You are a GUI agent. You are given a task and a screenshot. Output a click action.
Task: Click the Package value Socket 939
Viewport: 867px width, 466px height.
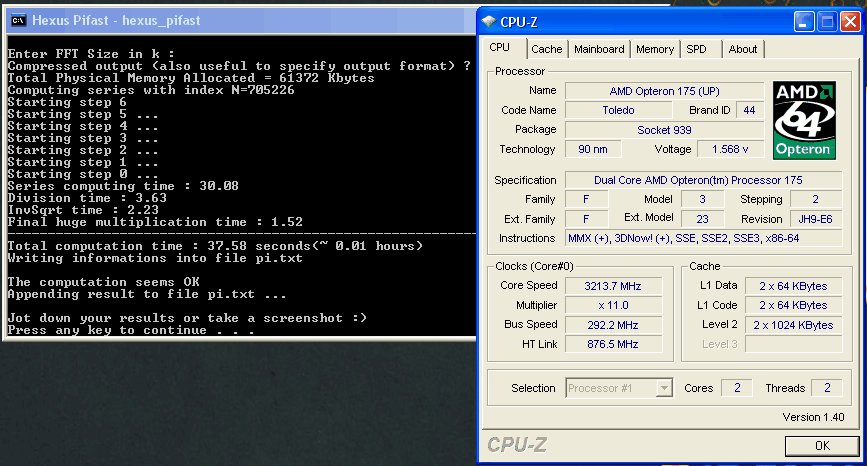(664, 130)
